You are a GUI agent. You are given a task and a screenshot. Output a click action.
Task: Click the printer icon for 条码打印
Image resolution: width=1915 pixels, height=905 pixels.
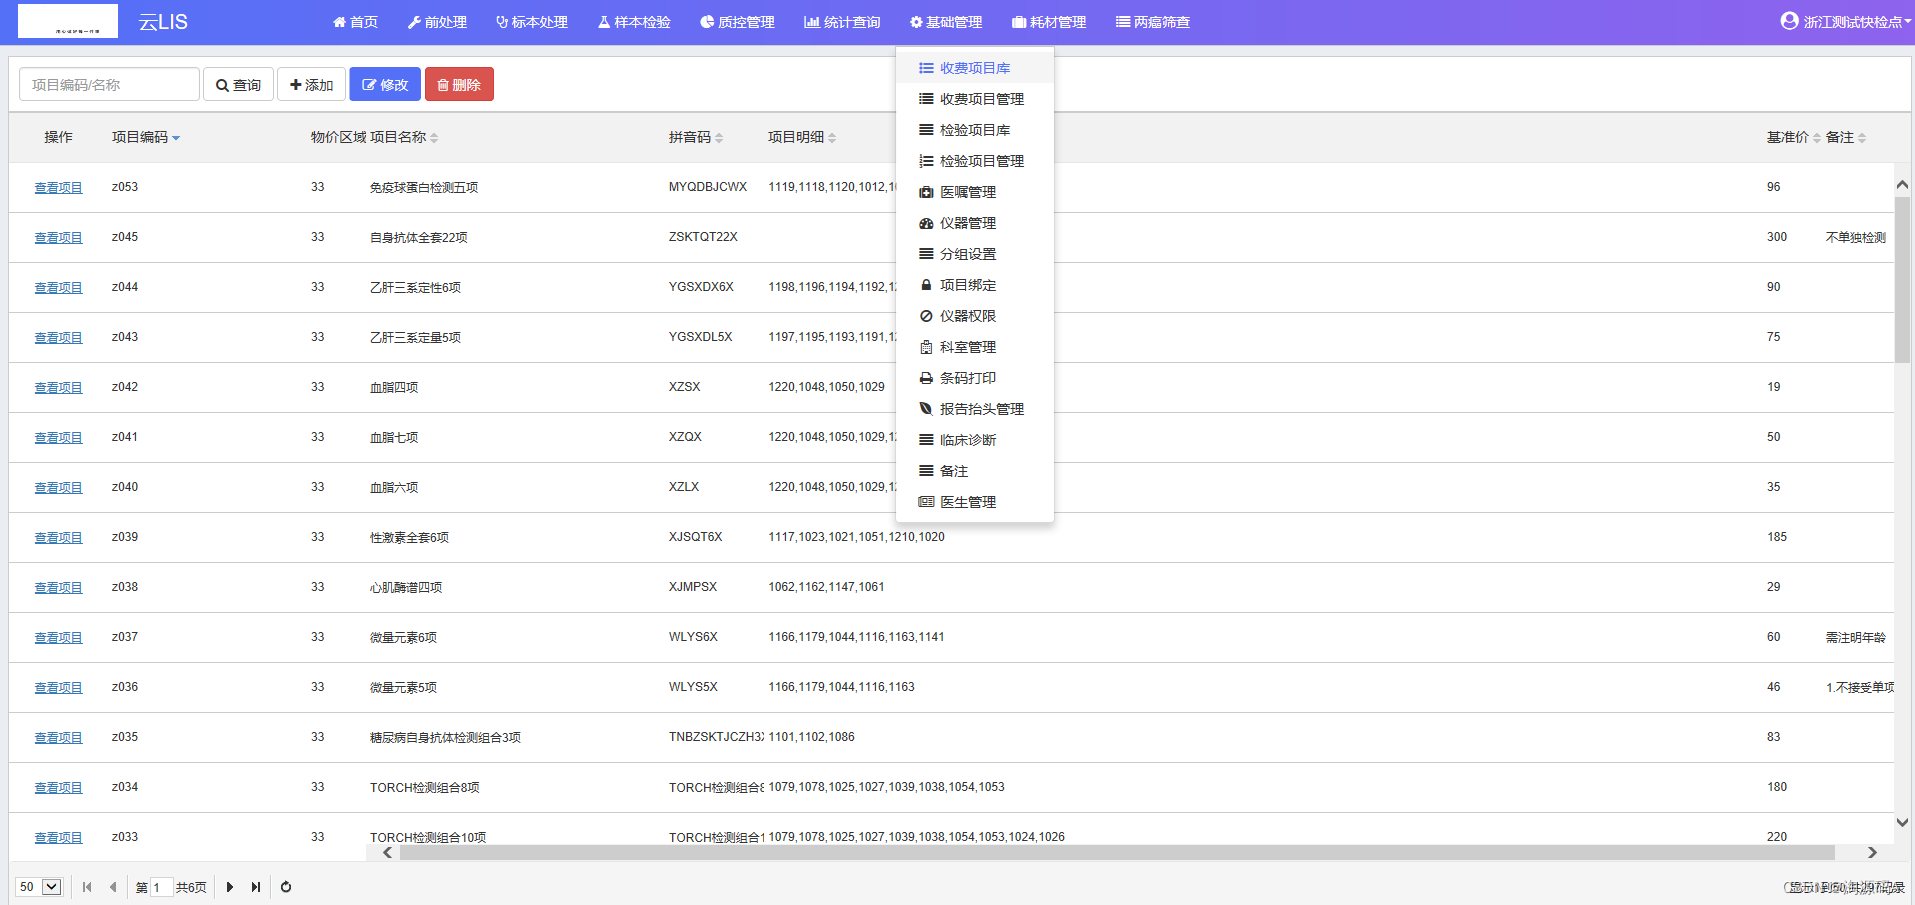(926, 378)
